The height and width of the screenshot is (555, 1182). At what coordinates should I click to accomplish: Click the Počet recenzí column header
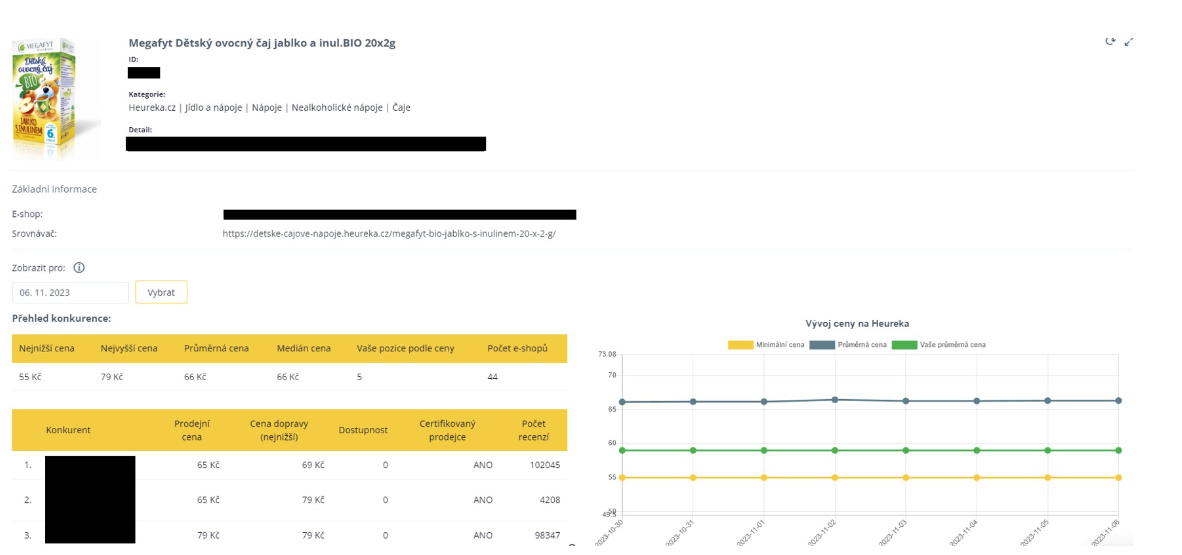pyautogui.click(x=534, y=430)
